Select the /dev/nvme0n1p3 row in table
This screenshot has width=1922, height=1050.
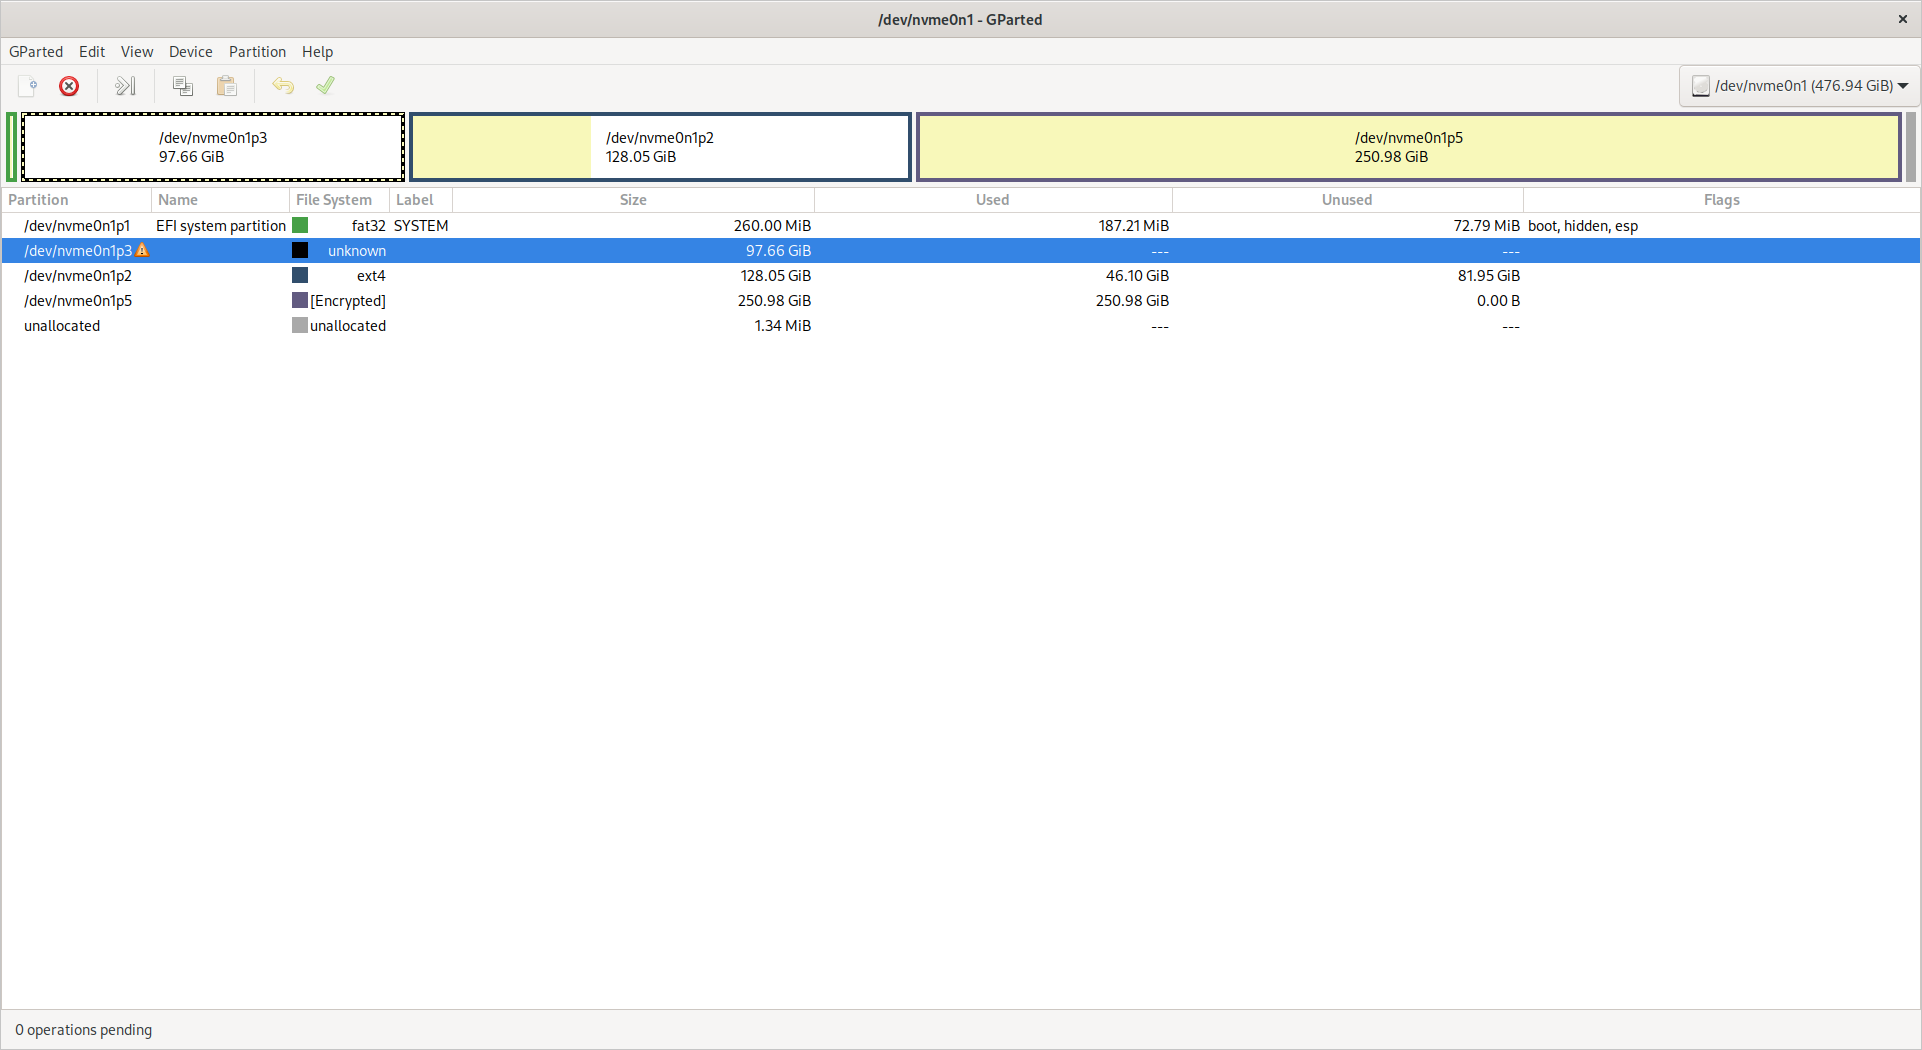tap(960, 250)
